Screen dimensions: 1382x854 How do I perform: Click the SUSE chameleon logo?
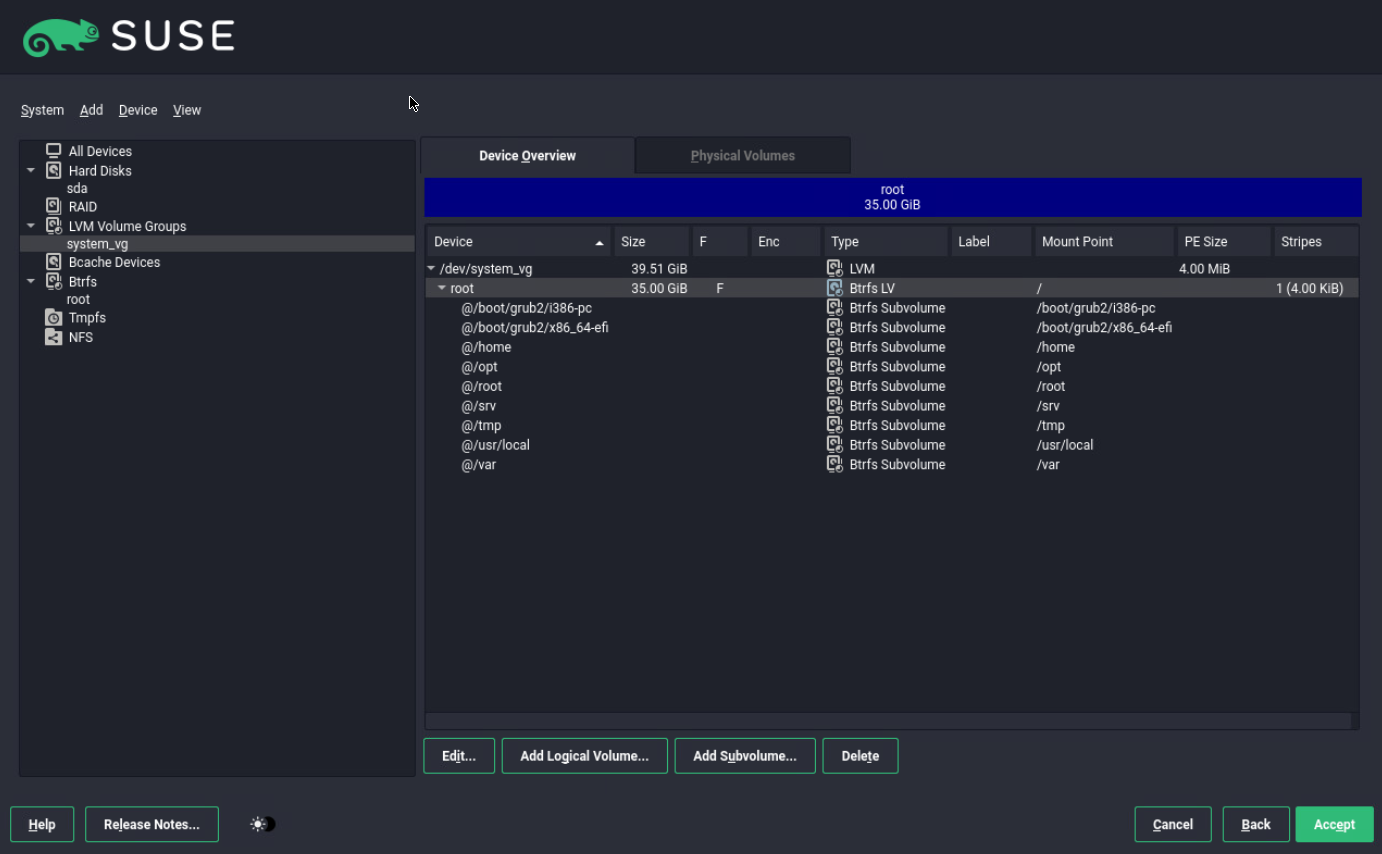[x=62, y=38]
